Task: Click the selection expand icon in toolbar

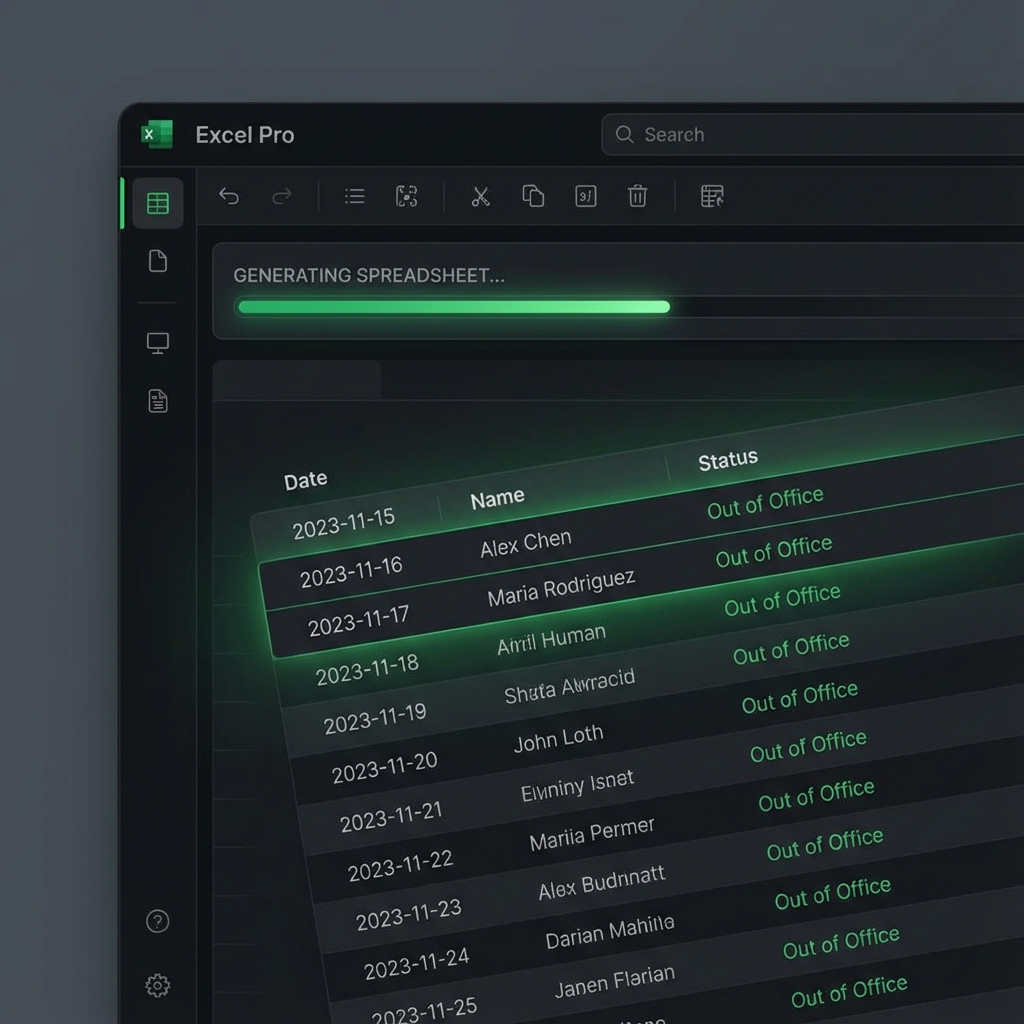Action: [405, 196]
